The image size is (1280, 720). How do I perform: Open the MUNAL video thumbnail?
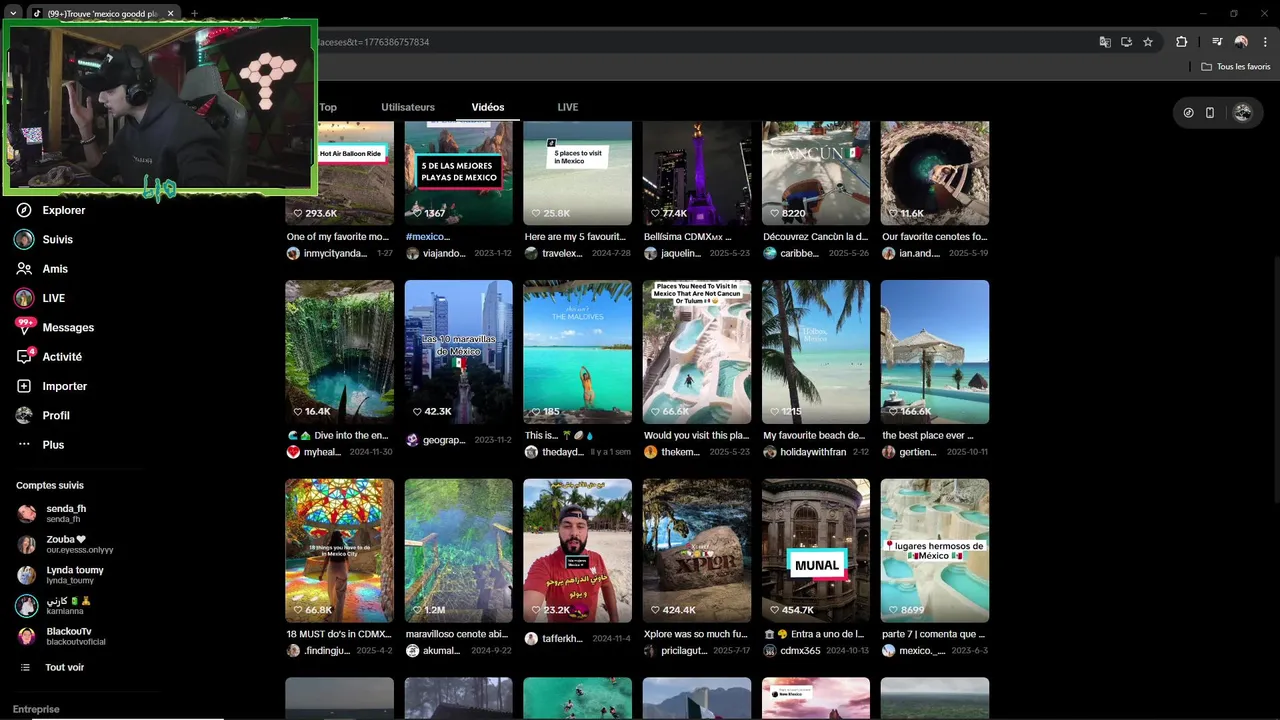click(x=816, y=550)
